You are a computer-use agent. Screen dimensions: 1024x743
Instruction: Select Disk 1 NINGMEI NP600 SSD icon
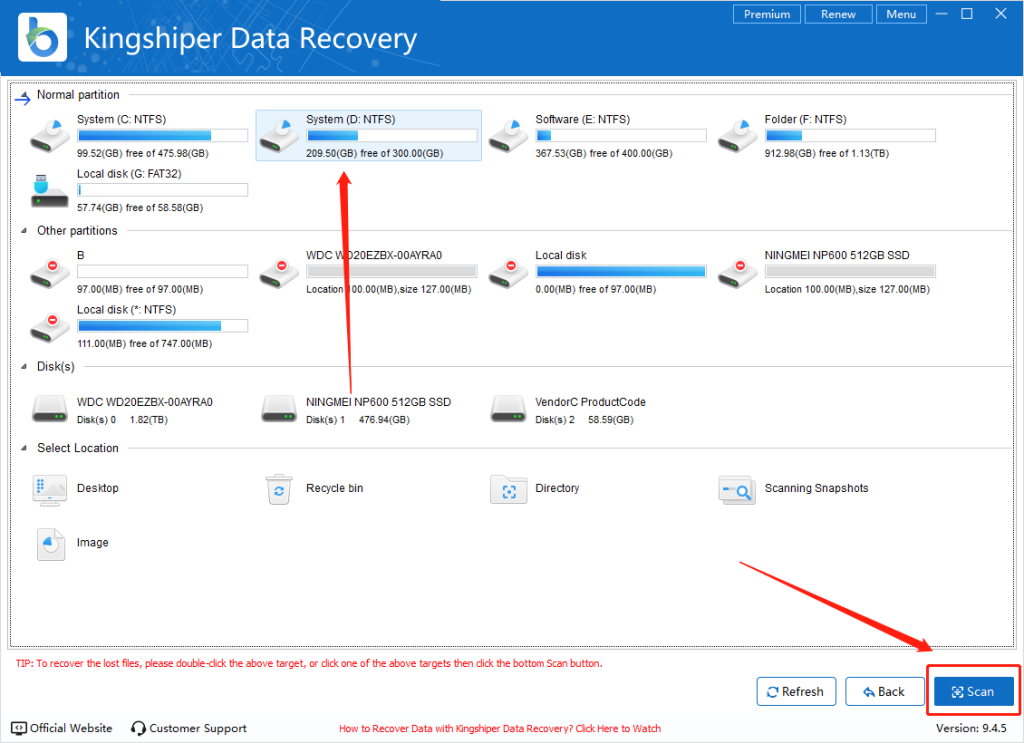tap(279, 409)
